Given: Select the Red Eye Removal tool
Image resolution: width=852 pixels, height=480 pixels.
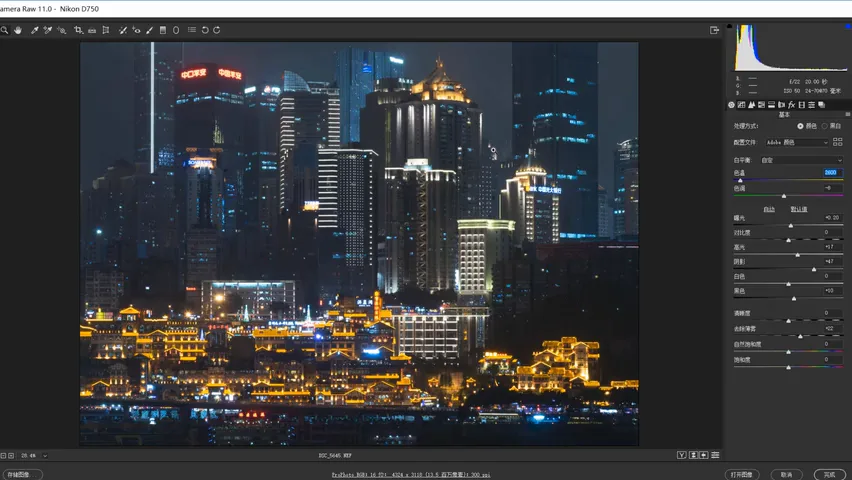Looking at the screenshot, I should tap(136, 30).
